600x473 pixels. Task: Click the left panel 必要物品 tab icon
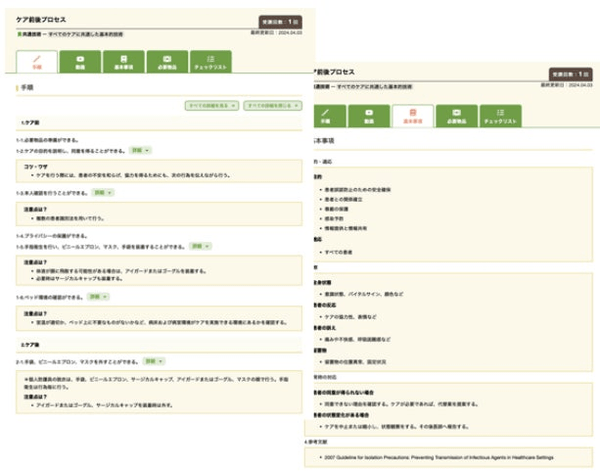point(166,58)
